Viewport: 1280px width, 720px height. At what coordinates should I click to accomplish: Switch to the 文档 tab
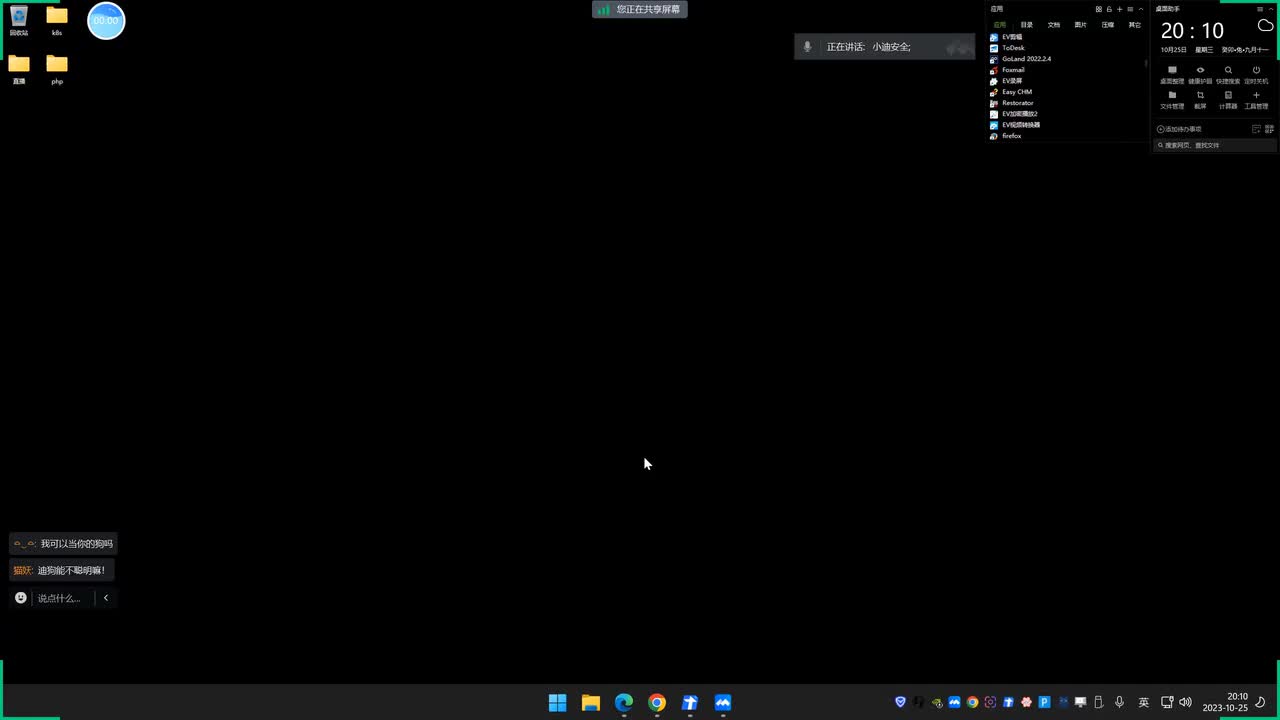click(1054, 25)
